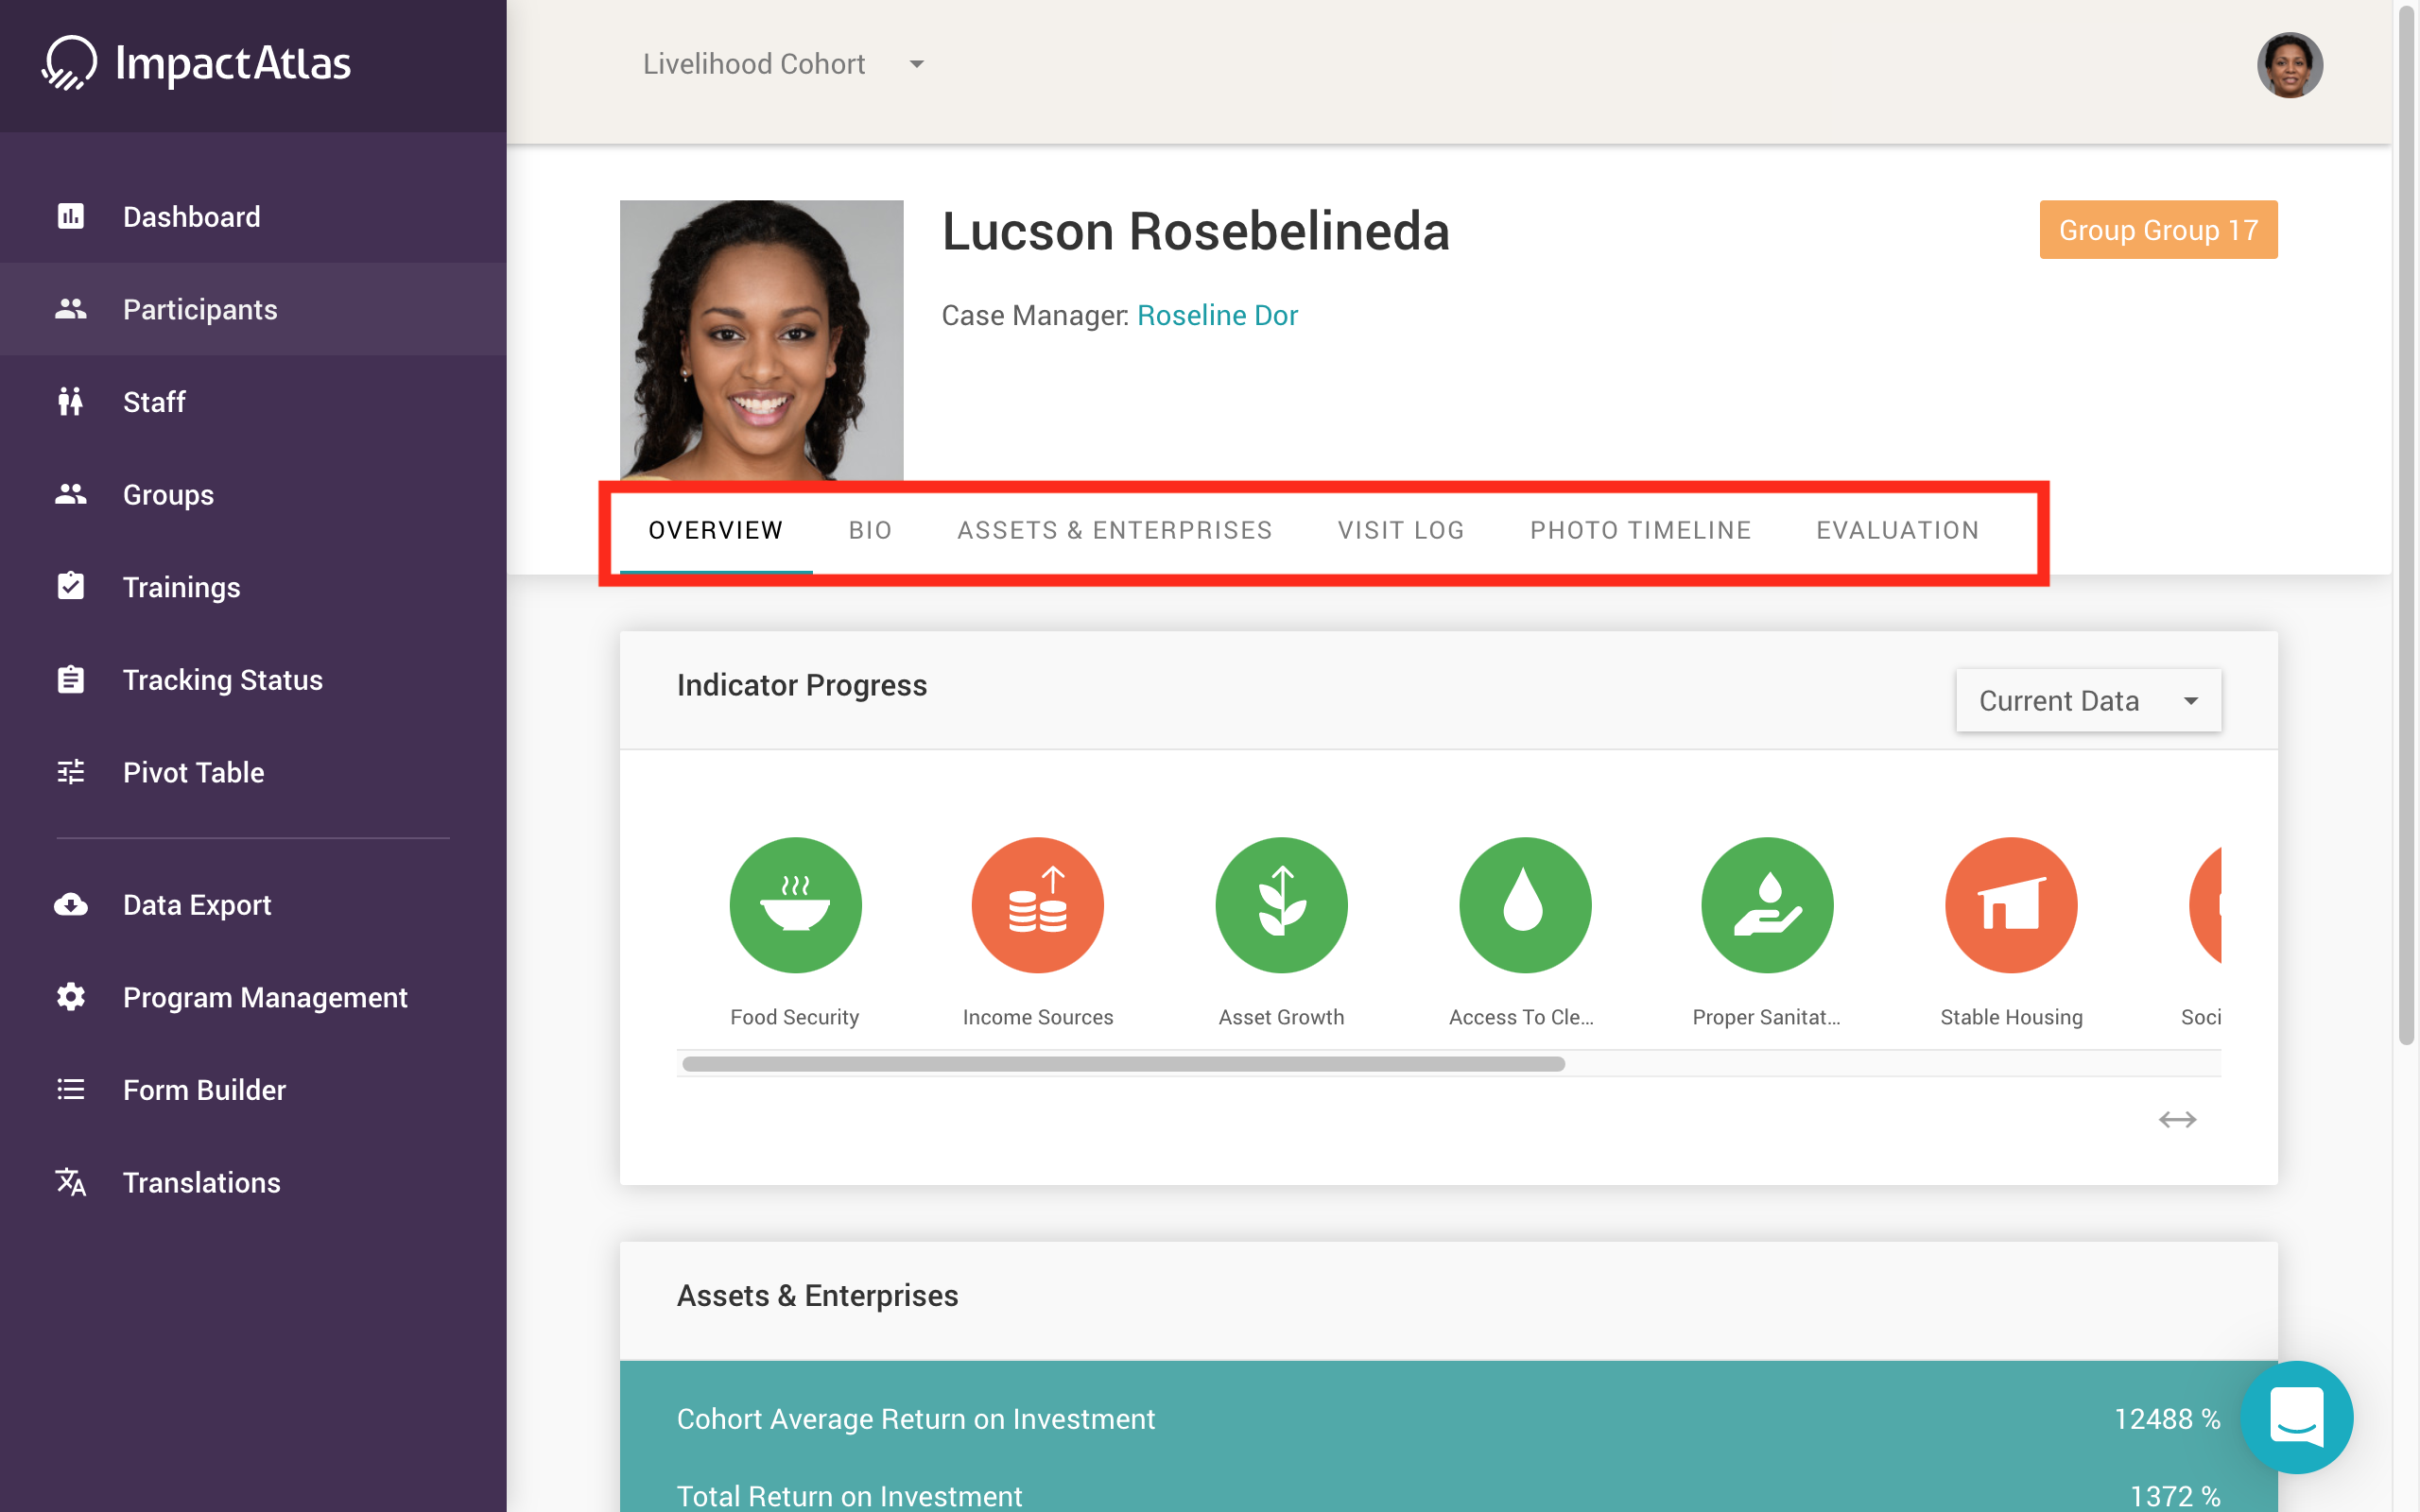
Task: Open the Current Data dropdown
Action: coord(2088,700)
